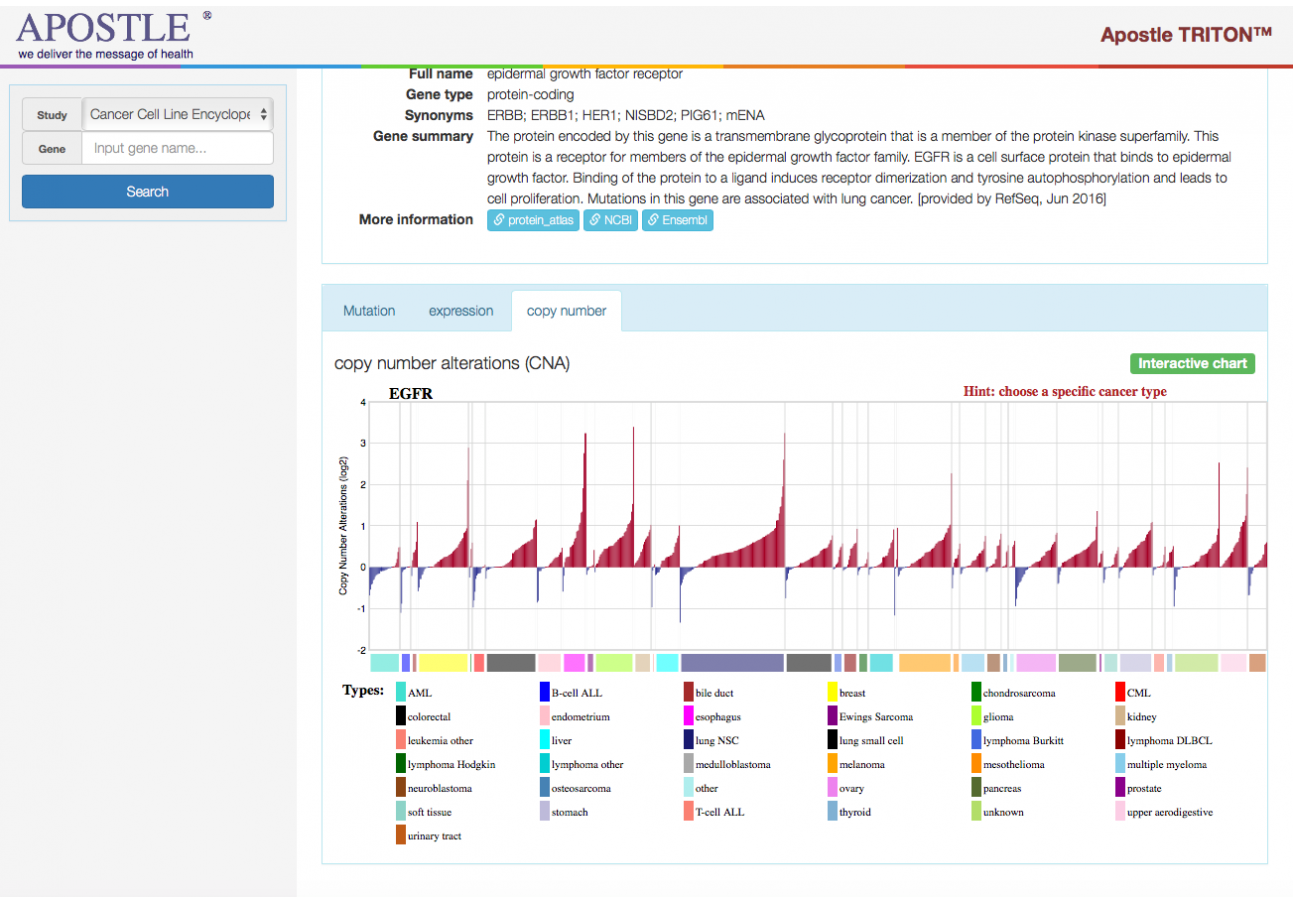Click the neuroblastoma legend swatch
Screen dimensions: 1293x904
(x=401, y=788)
